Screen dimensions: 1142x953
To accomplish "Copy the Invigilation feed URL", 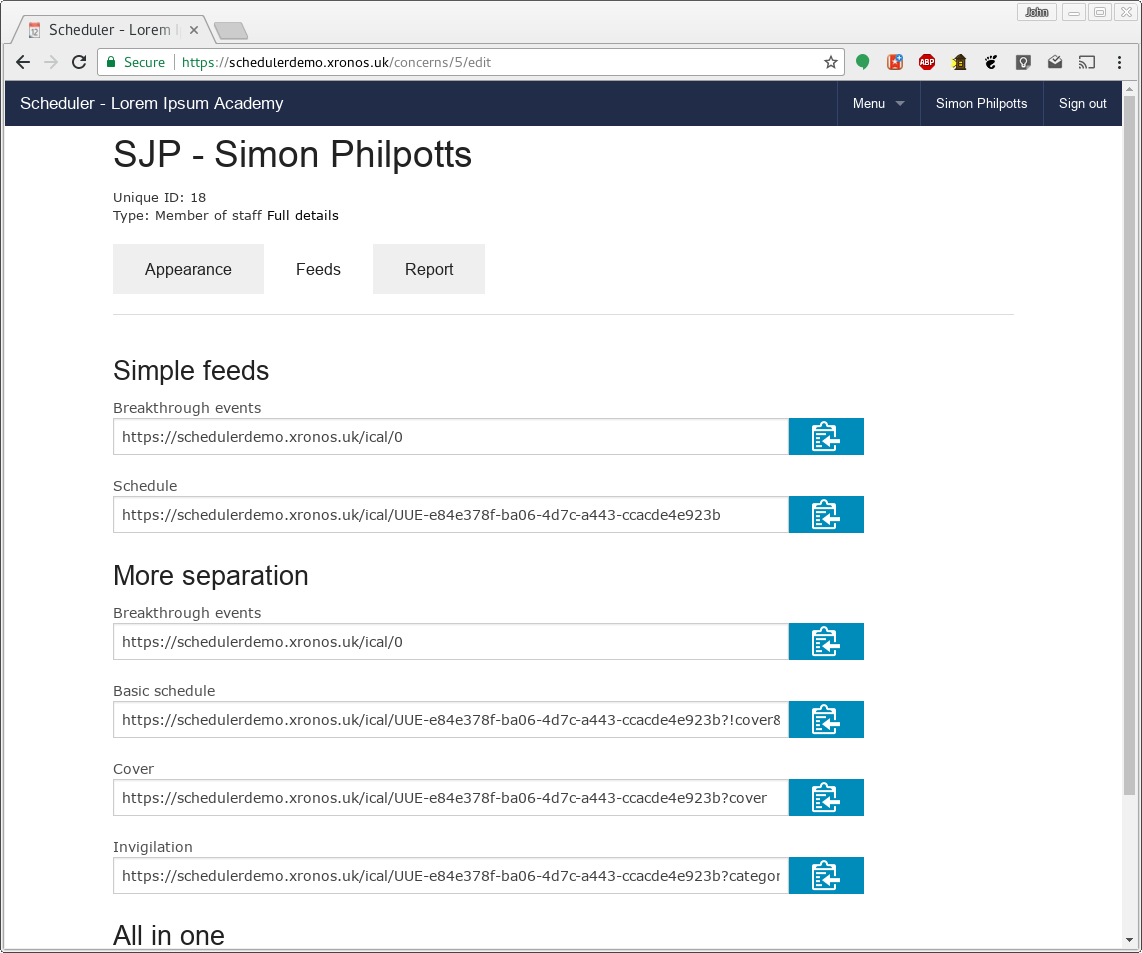I will click(x=826, y=875).
